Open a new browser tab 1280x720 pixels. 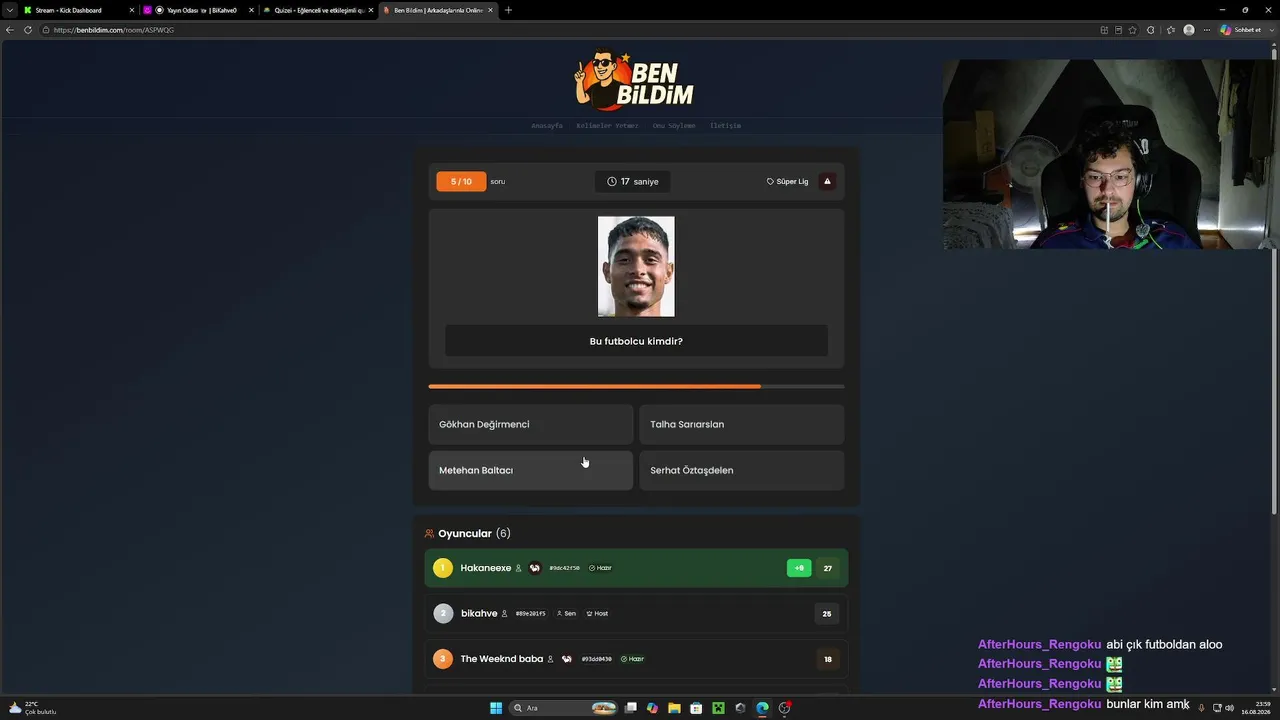[x=508, y=10]
